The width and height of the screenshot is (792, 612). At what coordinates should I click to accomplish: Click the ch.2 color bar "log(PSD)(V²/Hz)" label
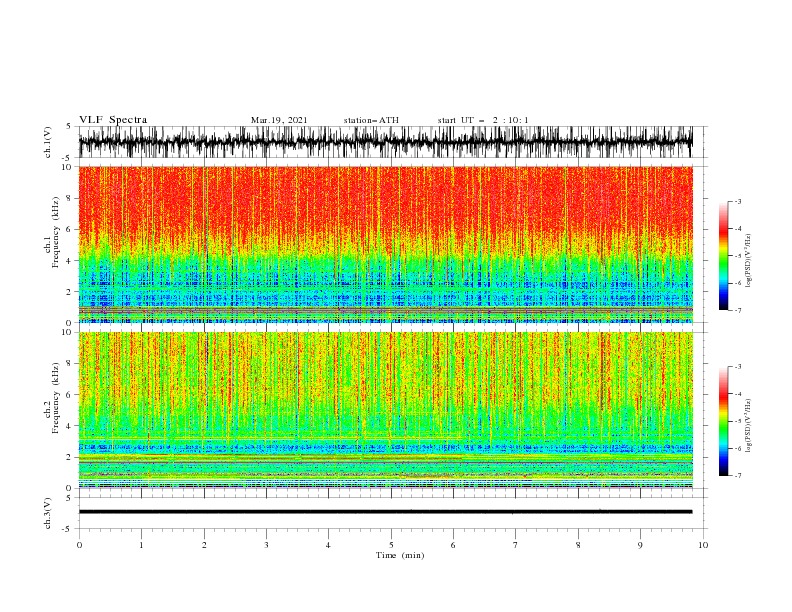pyautogui.click(x=749, y=426)
